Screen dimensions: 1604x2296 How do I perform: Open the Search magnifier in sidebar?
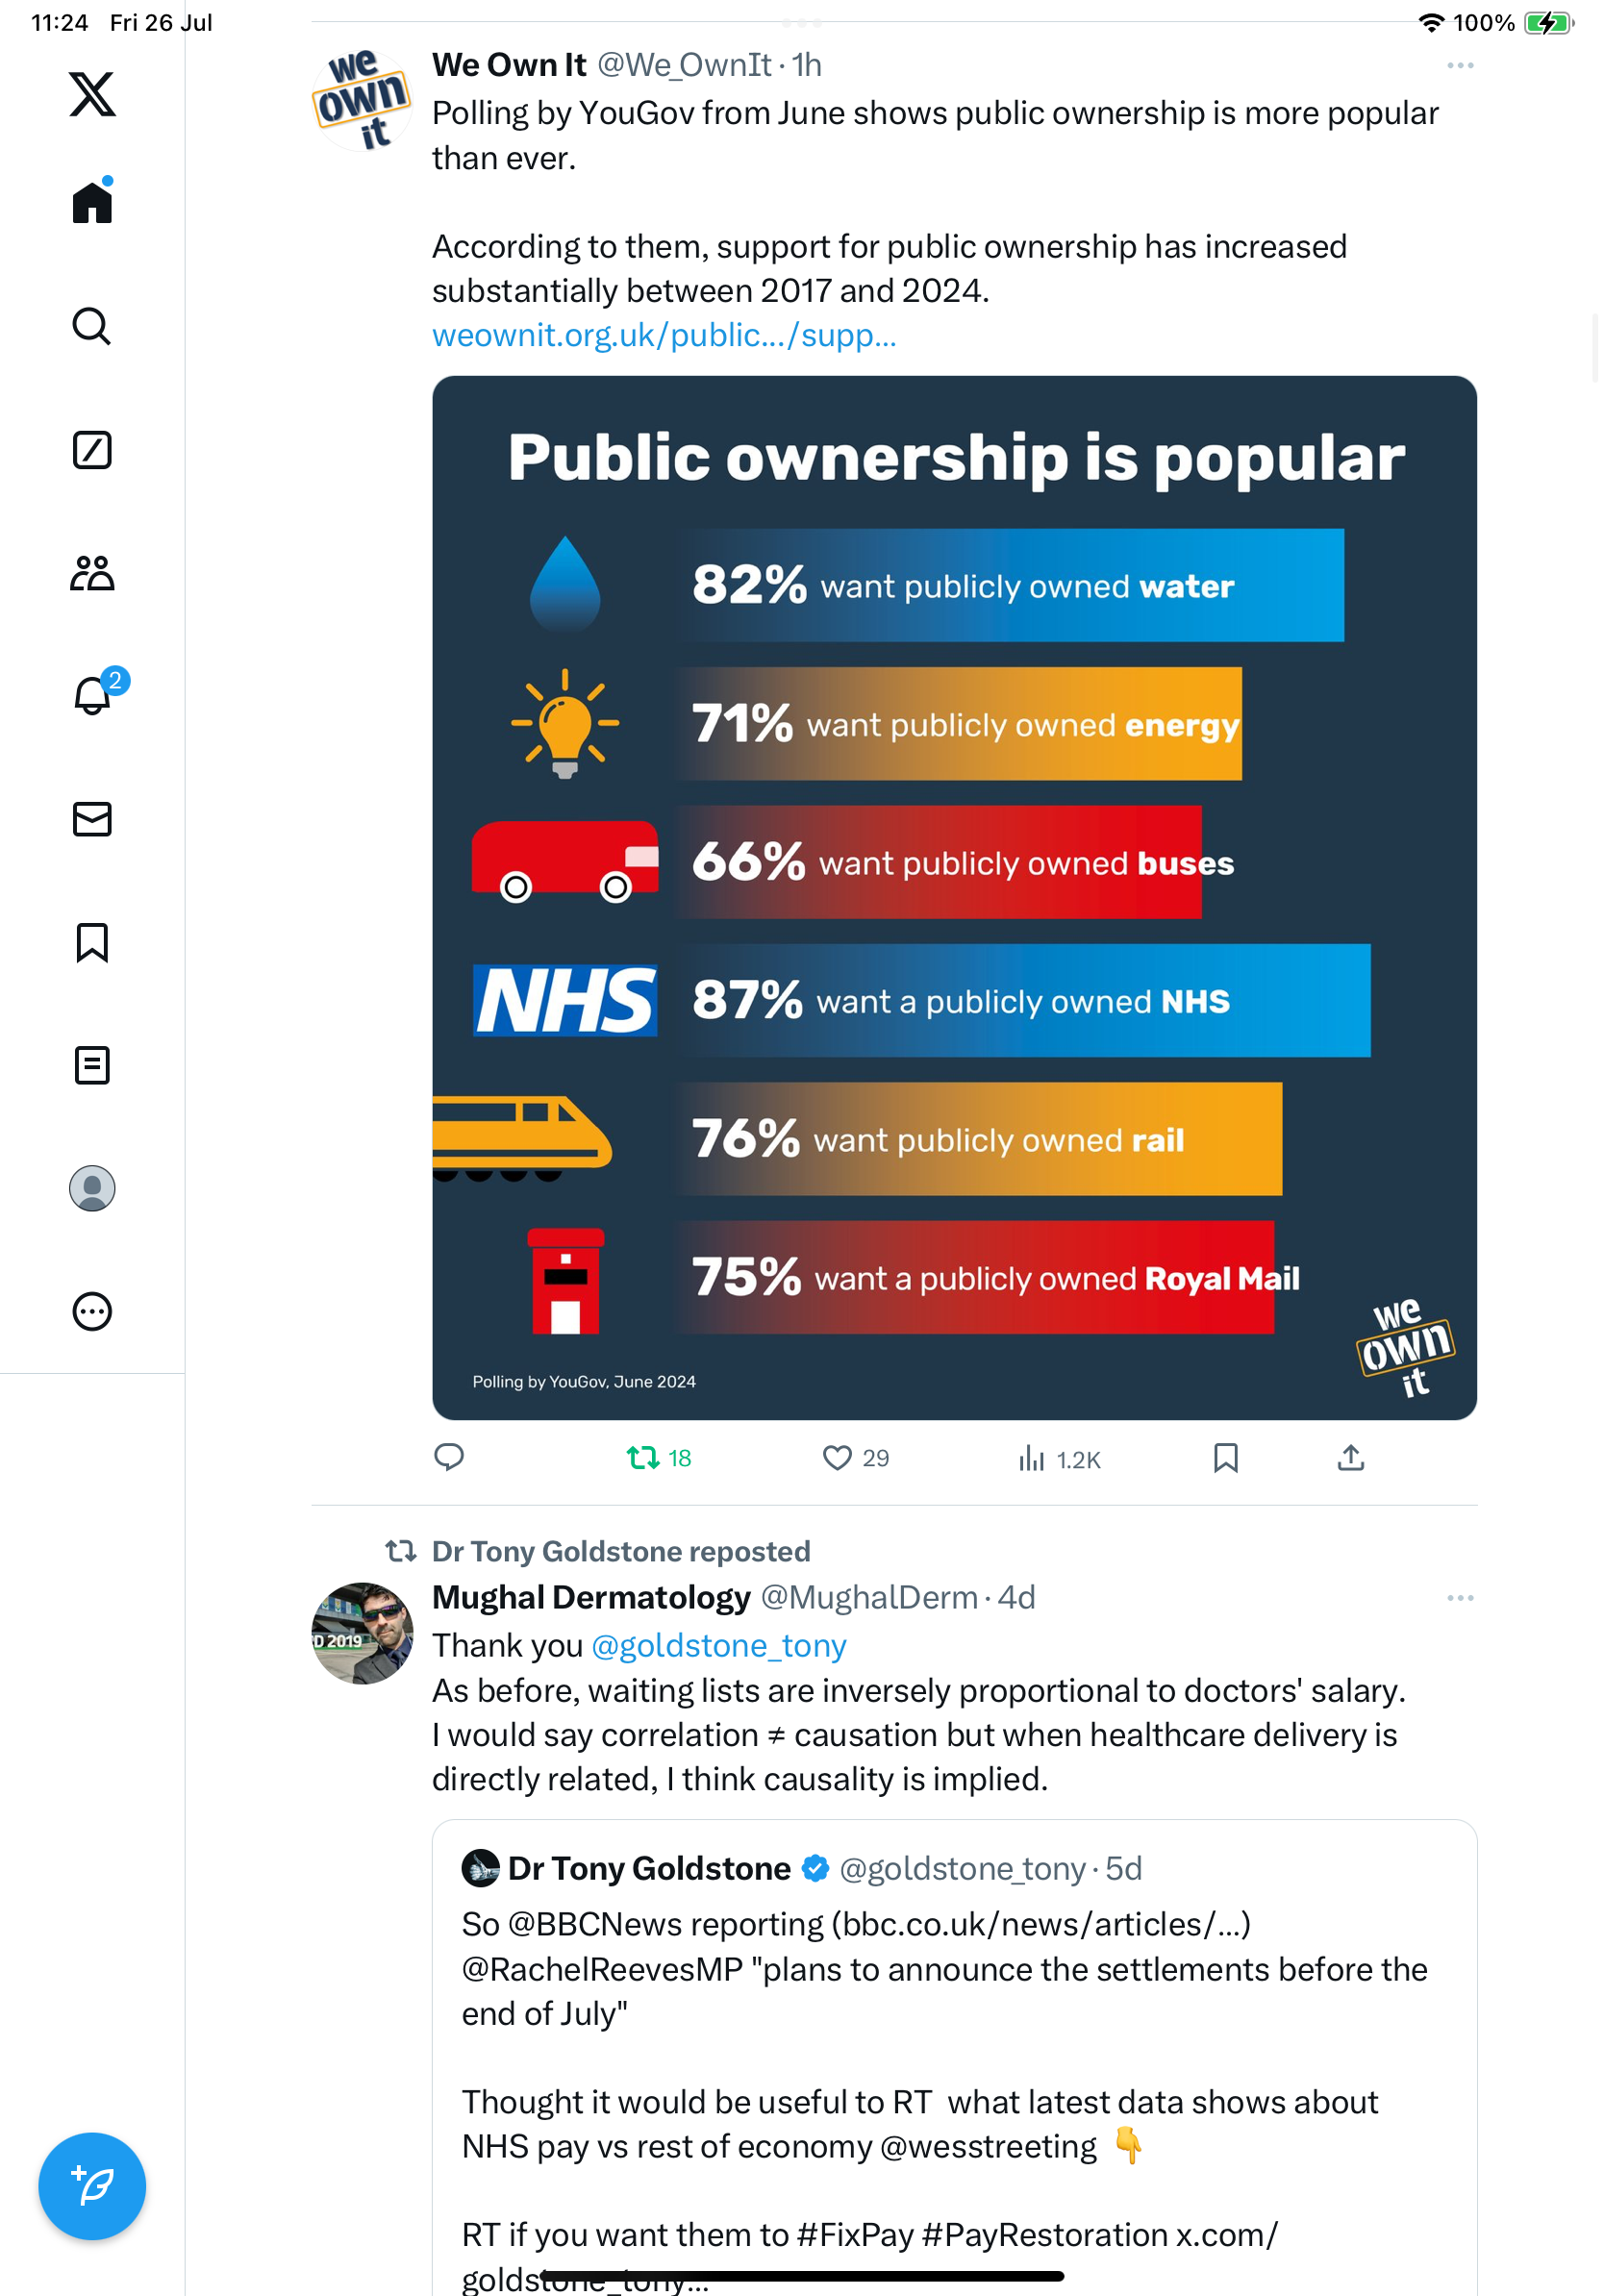tap(92, 326)
